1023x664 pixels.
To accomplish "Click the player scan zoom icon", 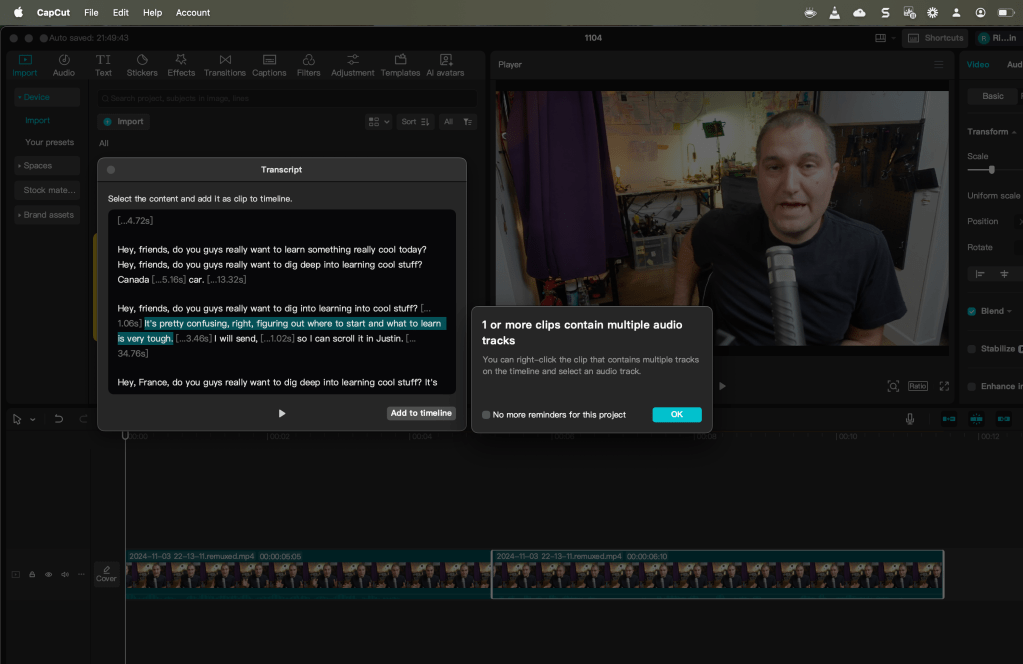I will [893, 386].
